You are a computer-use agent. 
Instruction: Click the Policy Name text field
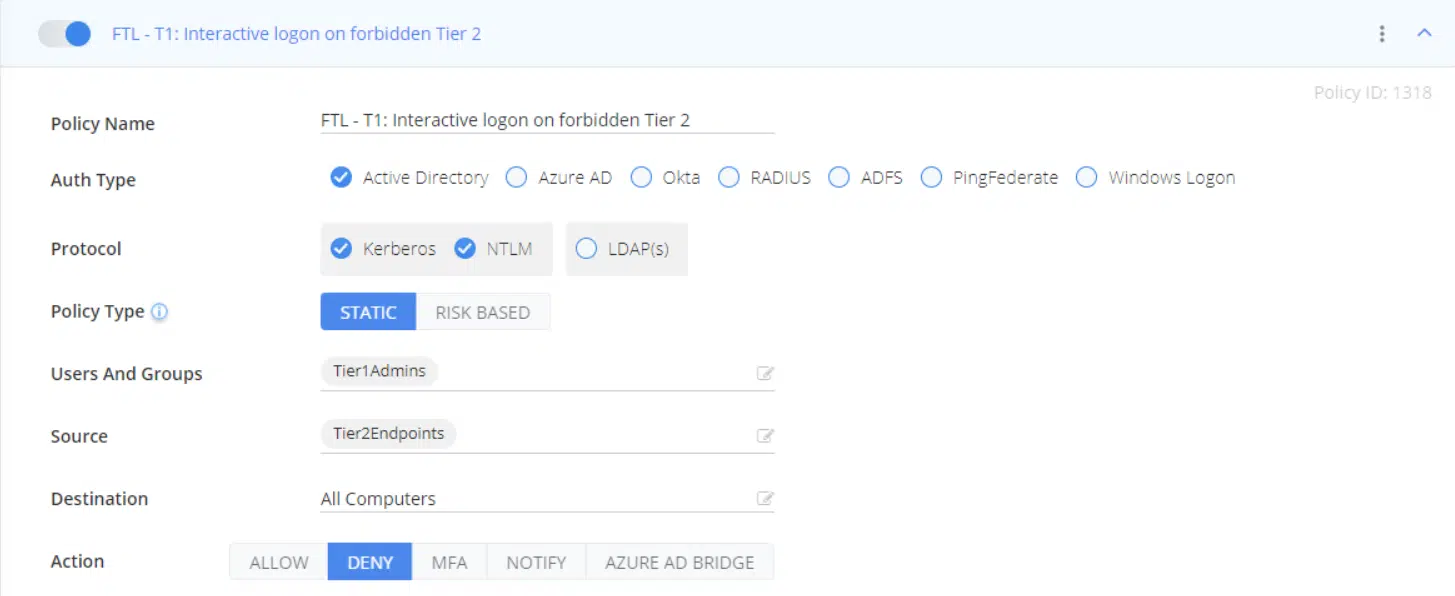[547, 121]
